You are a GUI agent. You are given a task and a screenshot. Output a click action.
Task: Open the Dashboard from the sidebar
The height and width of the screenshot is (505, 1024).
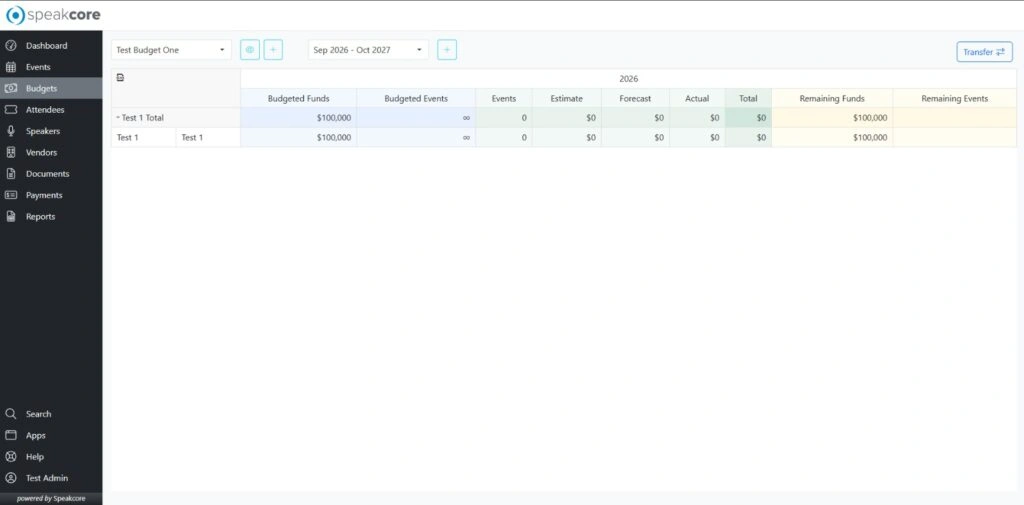(x=46, y=46)
